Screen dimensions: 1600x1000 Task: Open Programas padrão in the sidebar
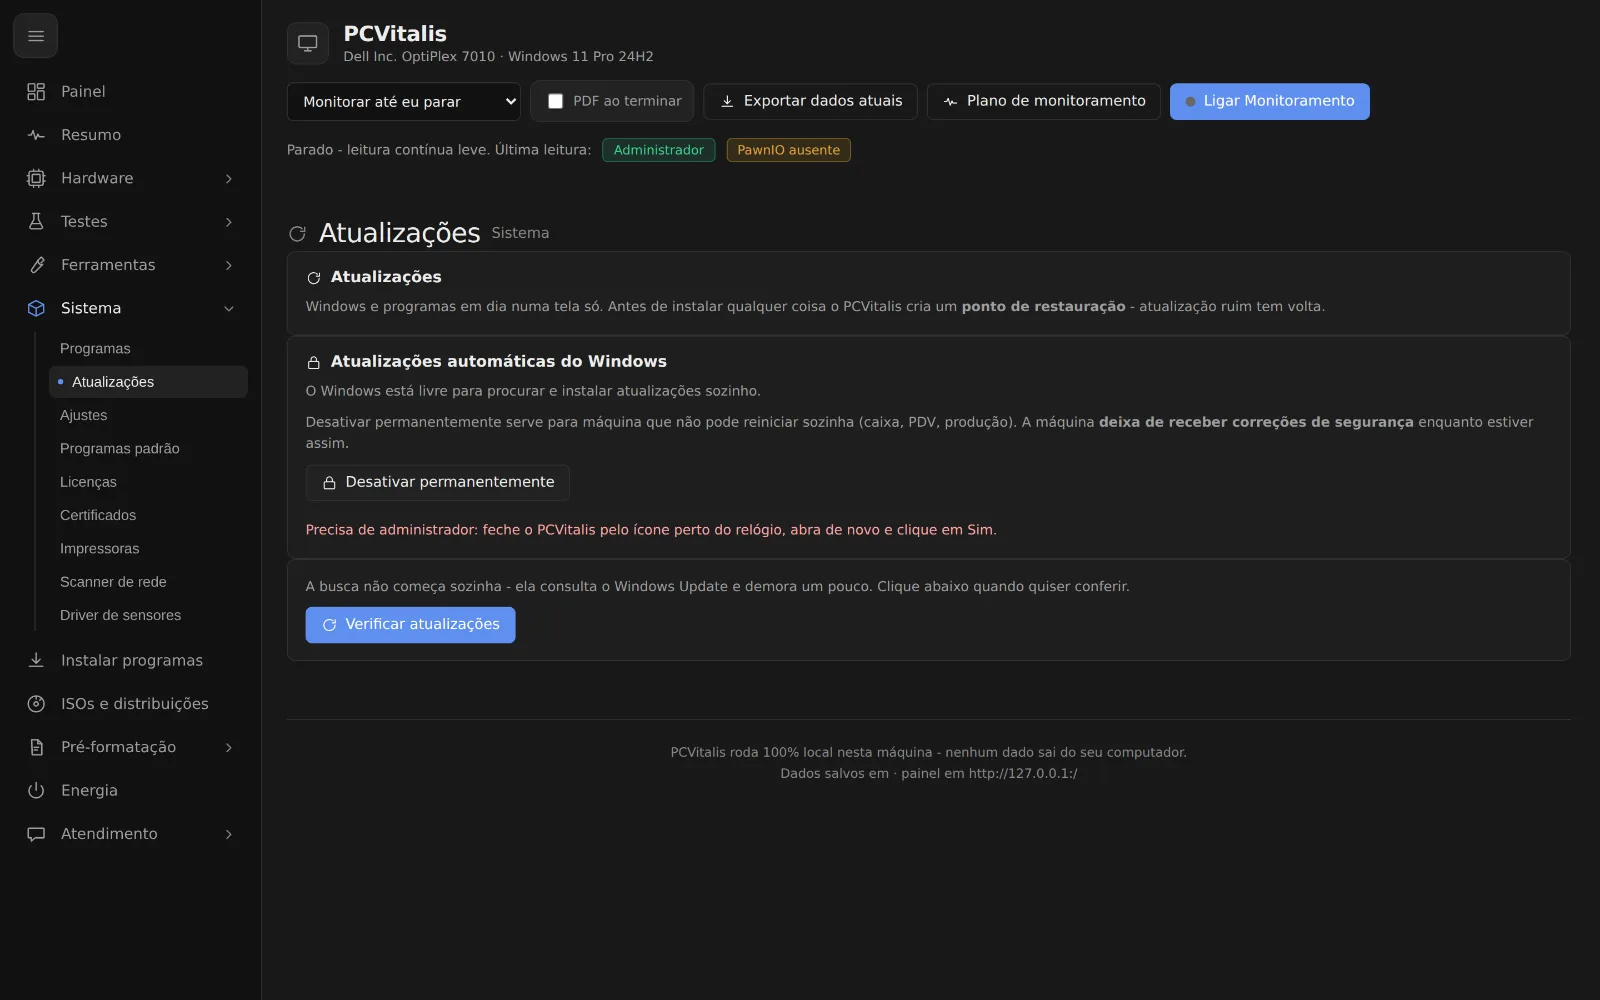tap(148, 448)
